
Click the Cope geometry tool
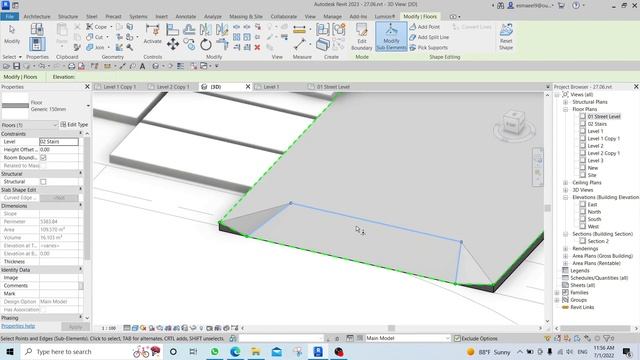pos(97,27)
